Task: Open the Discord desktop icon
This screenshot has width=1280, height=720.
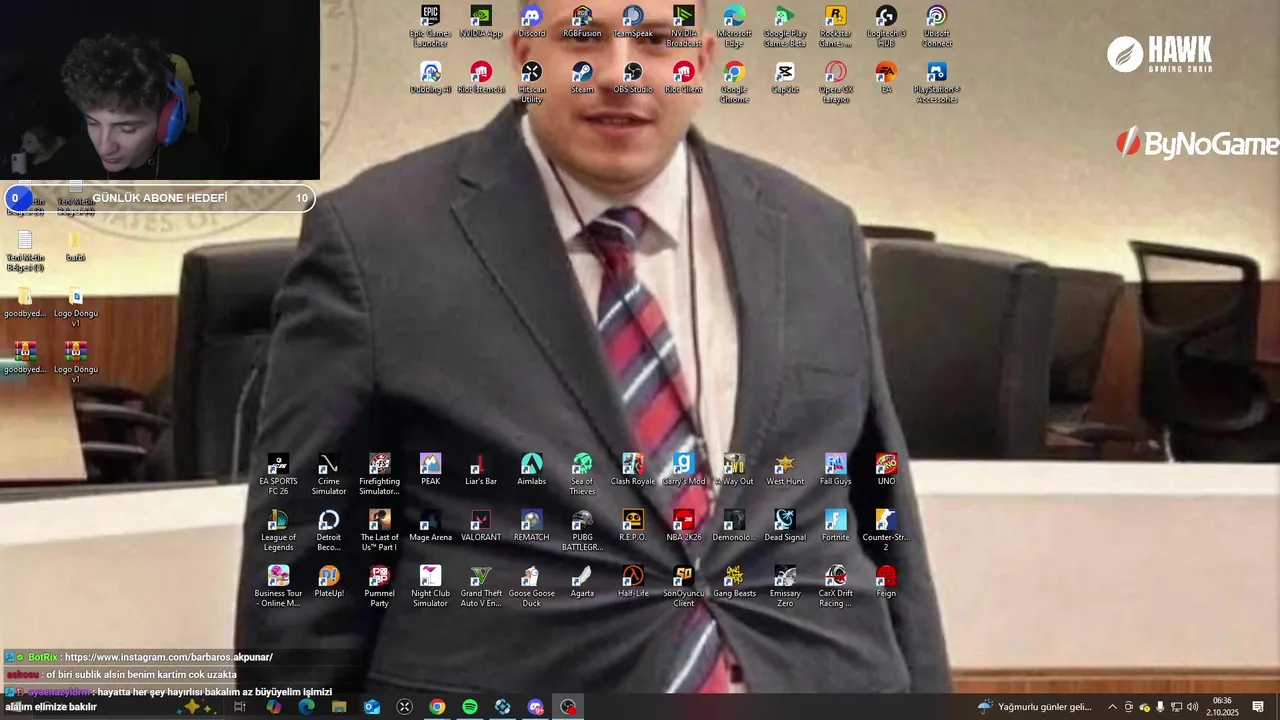Action: (532, 22)
